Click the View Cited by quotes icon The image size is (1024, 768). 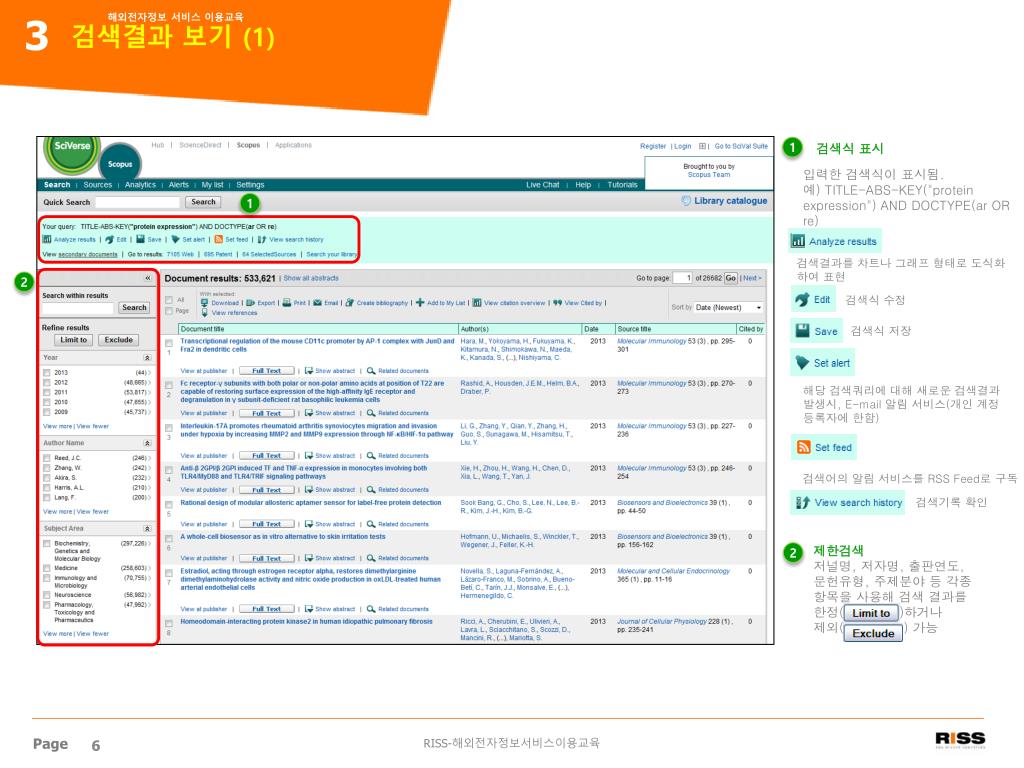coord(558,303)
